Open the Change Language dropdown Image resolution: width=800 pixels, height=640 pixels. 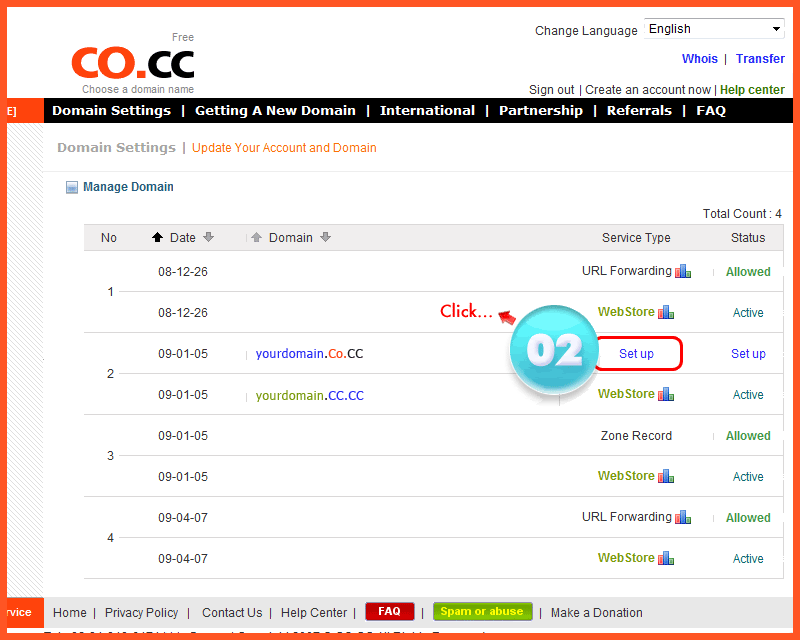714,29
